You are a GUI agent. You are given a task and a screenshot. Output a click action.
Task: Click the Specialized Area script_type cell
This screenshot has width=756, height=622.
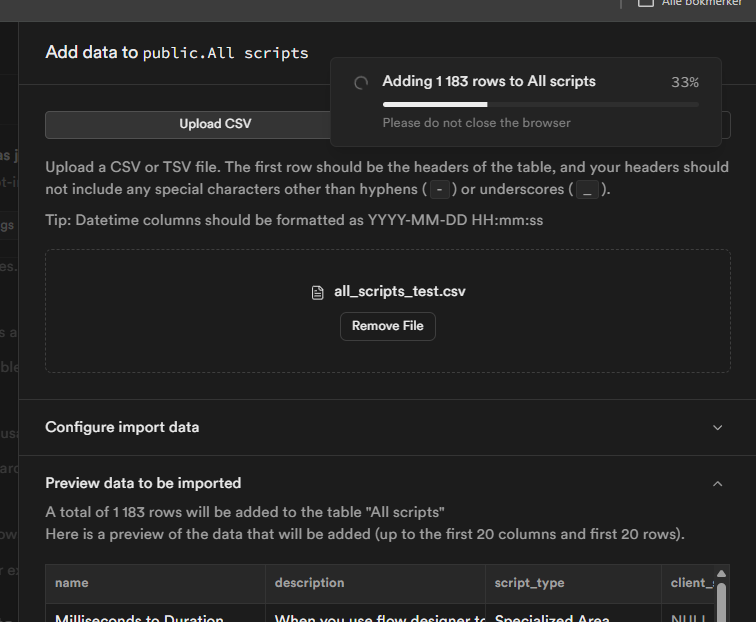tap(552, 617)
